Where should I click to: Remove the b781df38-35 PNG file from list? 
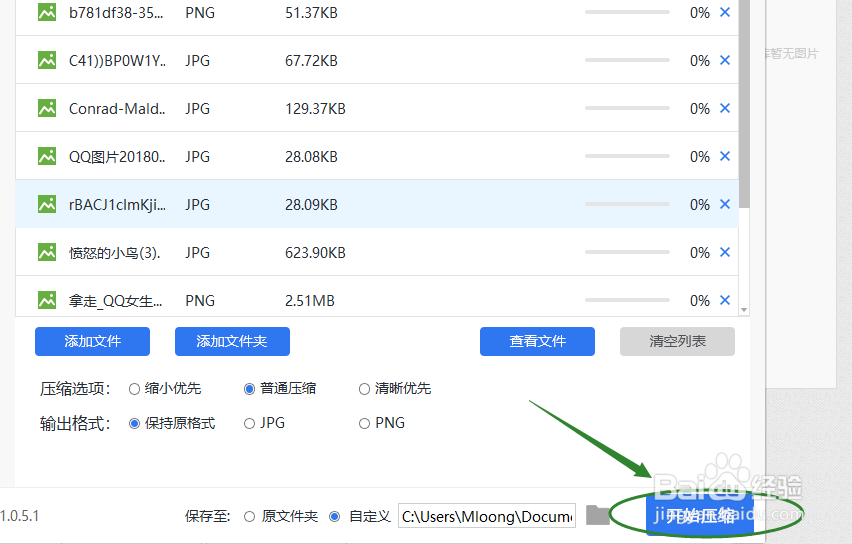pyautogui.click(x=725, y=12)
